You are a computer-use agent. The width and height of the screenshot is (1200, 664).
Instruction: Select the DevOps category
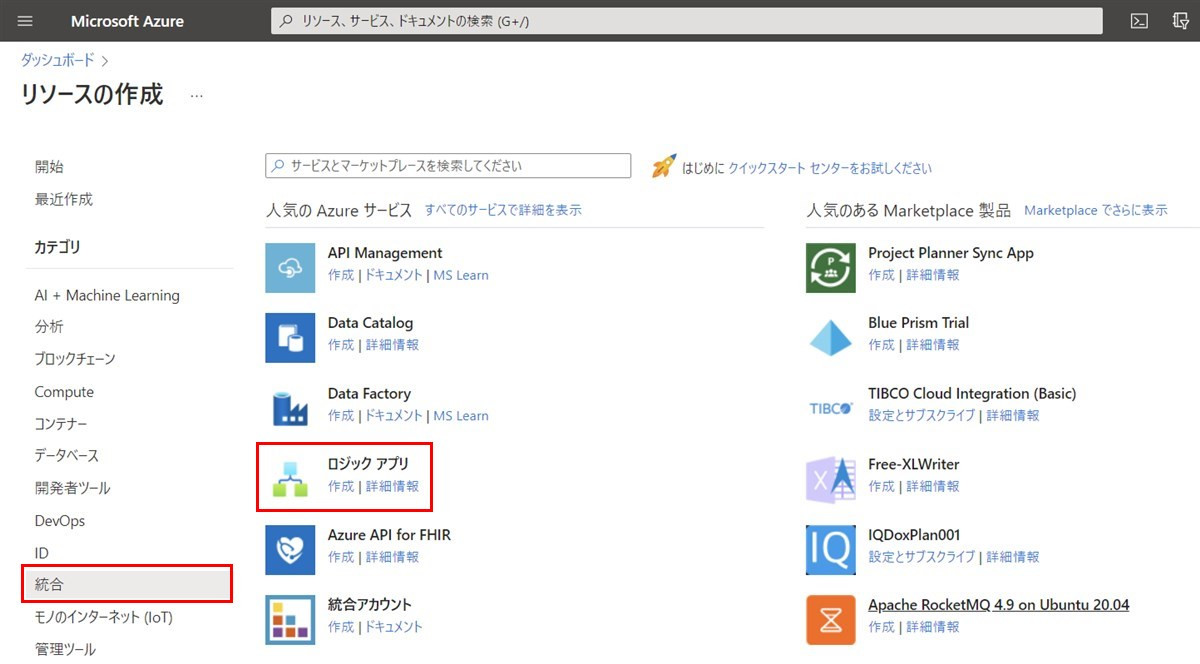pos(60,521)
